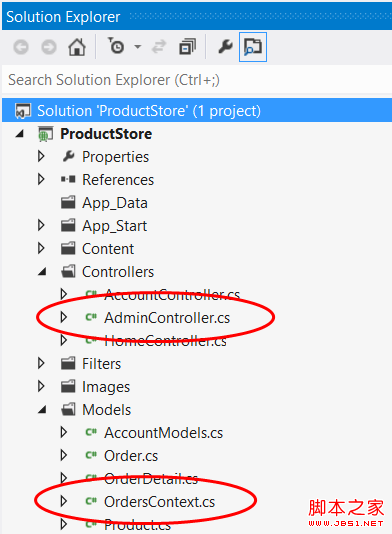
Task: Select the References label
Action: click(118, 180)
